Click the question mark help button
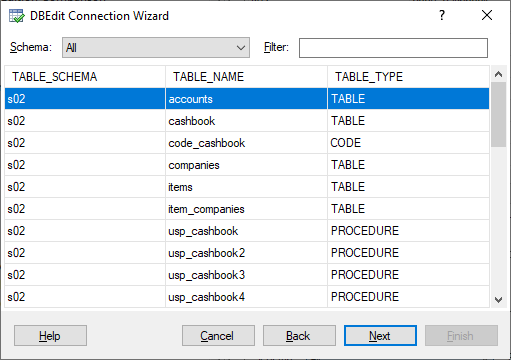Screen dimensions: 511x360 click(x=442, y=15)
